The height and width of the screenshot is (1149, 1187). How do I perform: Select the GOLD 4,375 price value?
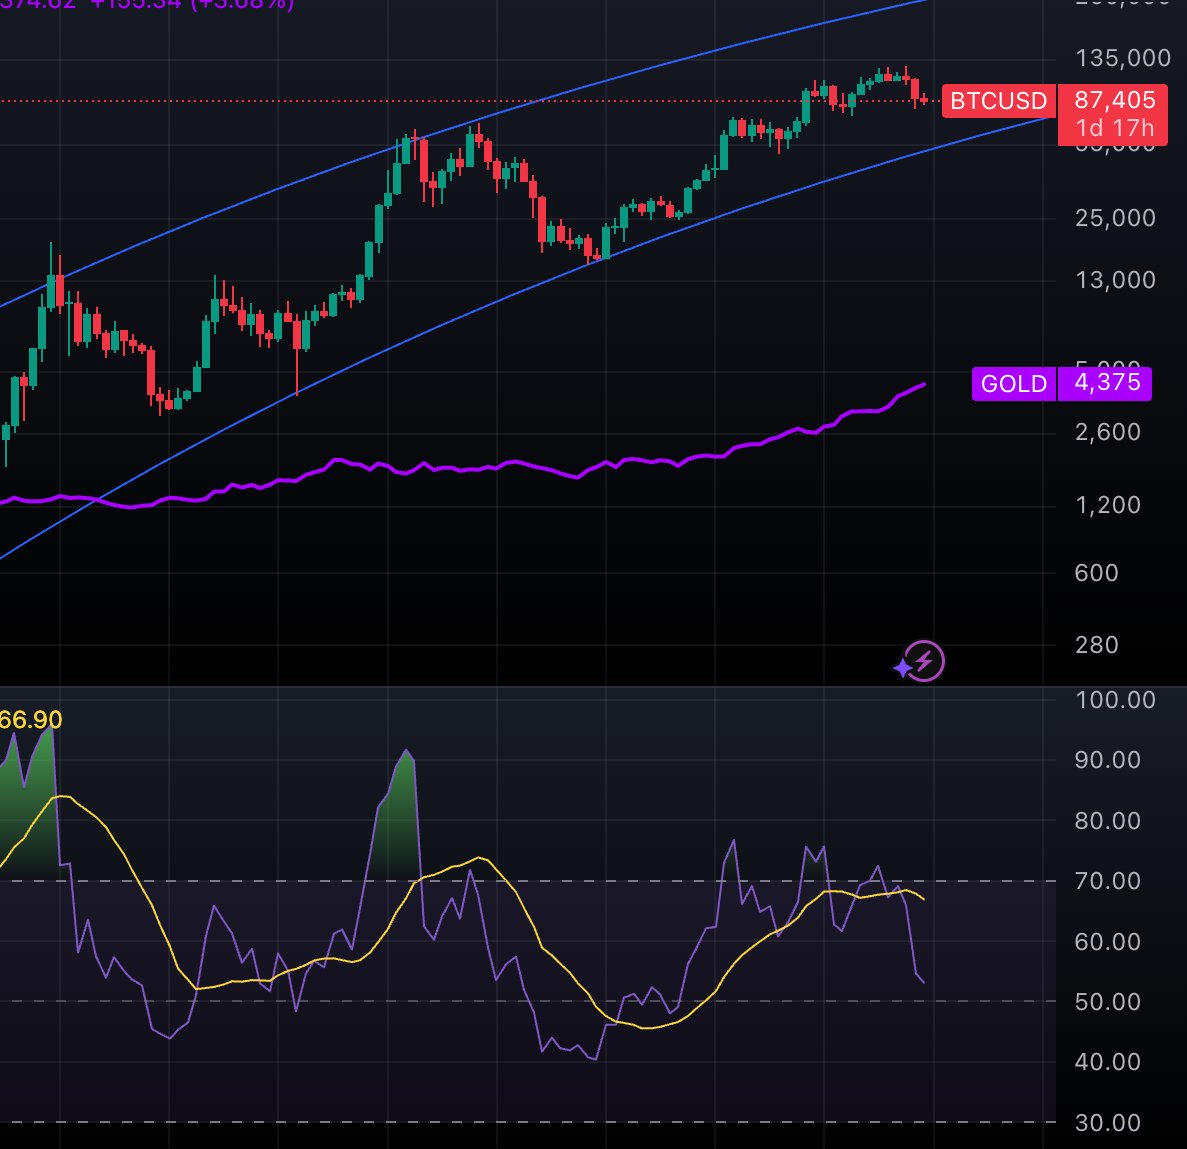pyautogui.click(x=1107, y=382)
